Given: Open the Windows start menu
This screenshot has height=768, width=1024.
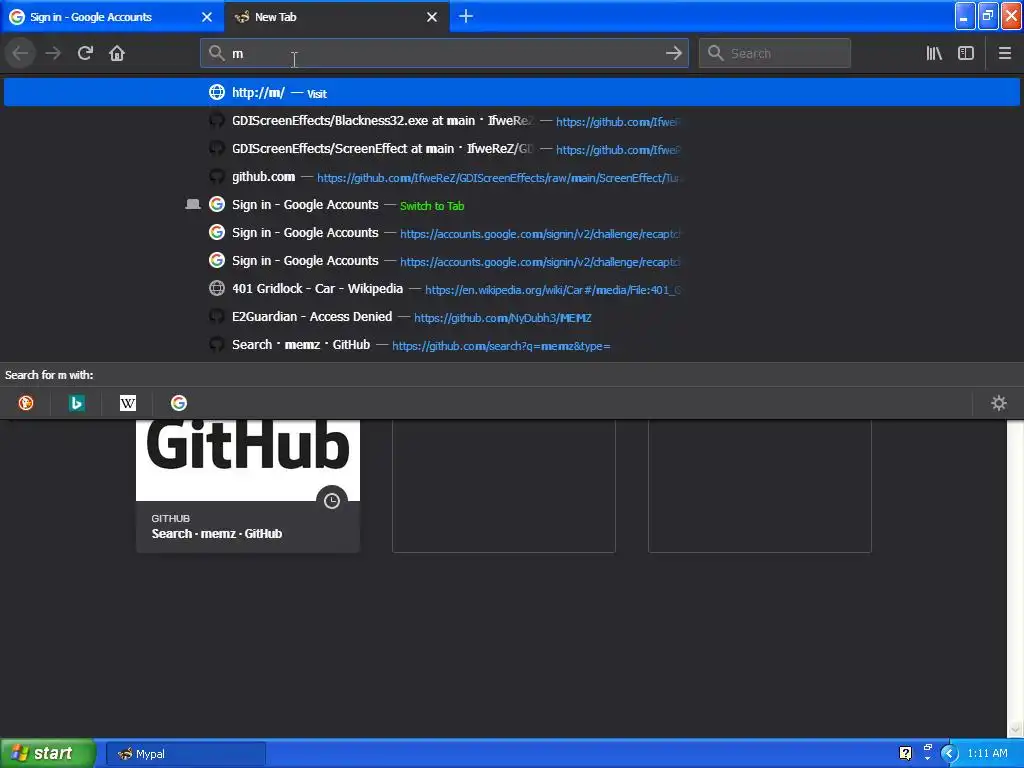Looking at the screenshot, I should (x=47, y=753).
